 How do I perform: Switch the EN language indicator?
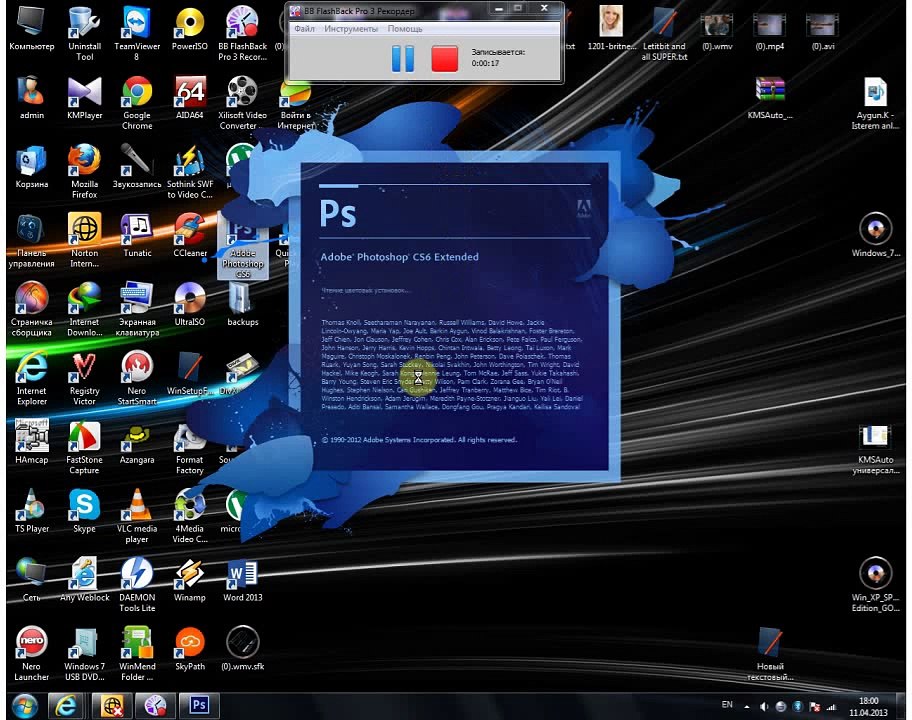point(727,705)
